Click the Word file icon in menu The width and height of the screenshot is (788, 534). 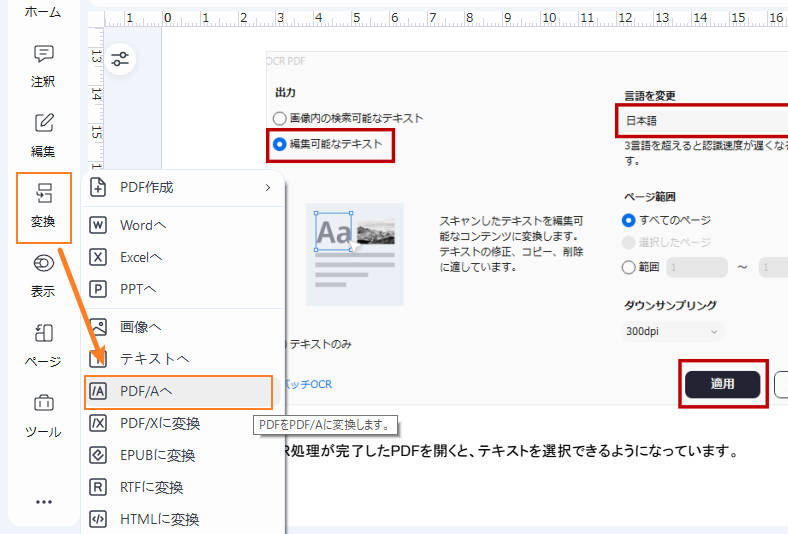point(98,225)
